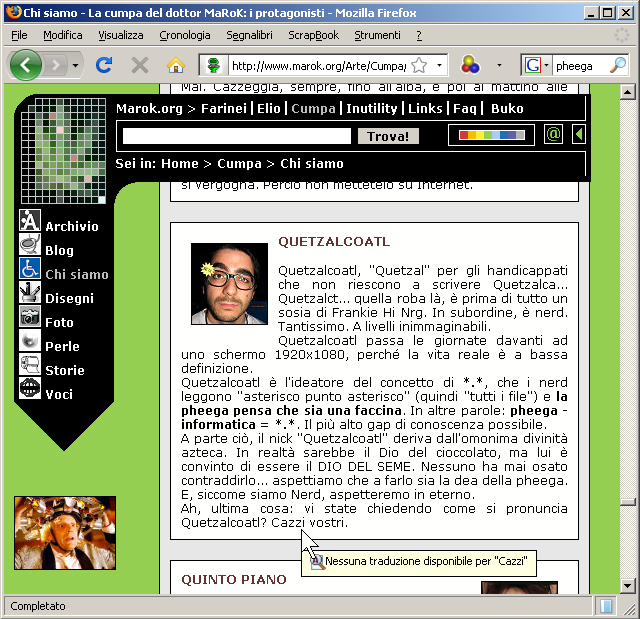Click the Voci mouth icon
This screenshot has width=640, height=619.
[x=30, y=390]
